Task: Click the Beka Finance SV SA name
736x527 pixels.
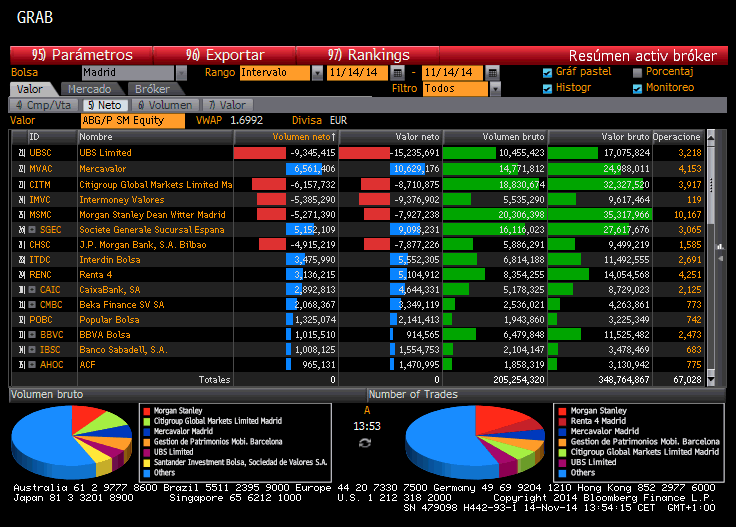Action: (122, 305)
